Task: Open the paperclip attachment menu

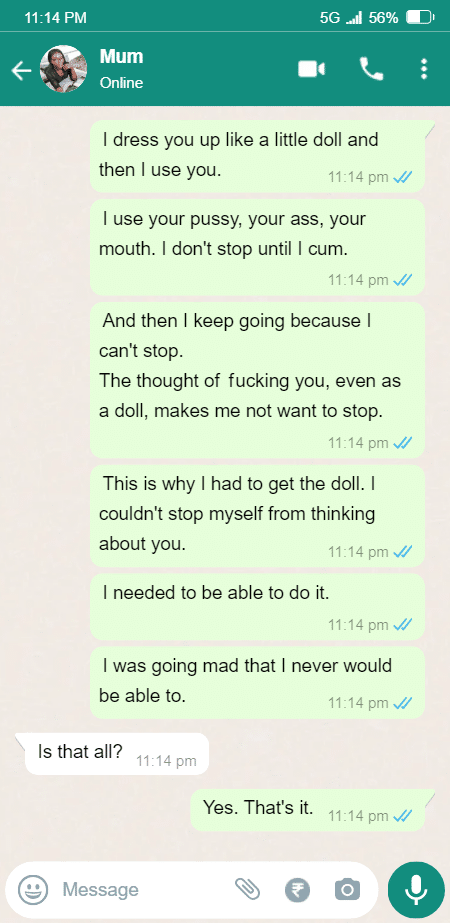Action: pyautogui.click(x=247, y=889)
